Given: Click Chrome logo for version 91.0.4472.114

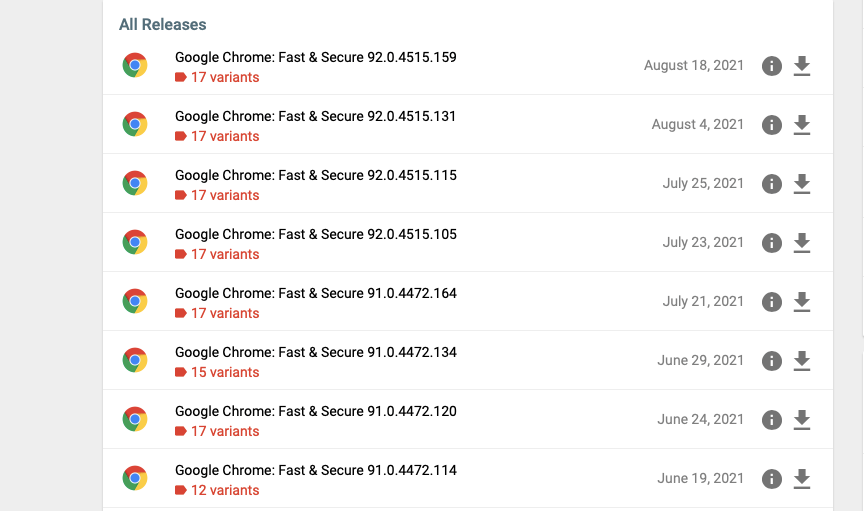Looking at the screenshot, I should (135, 478).
